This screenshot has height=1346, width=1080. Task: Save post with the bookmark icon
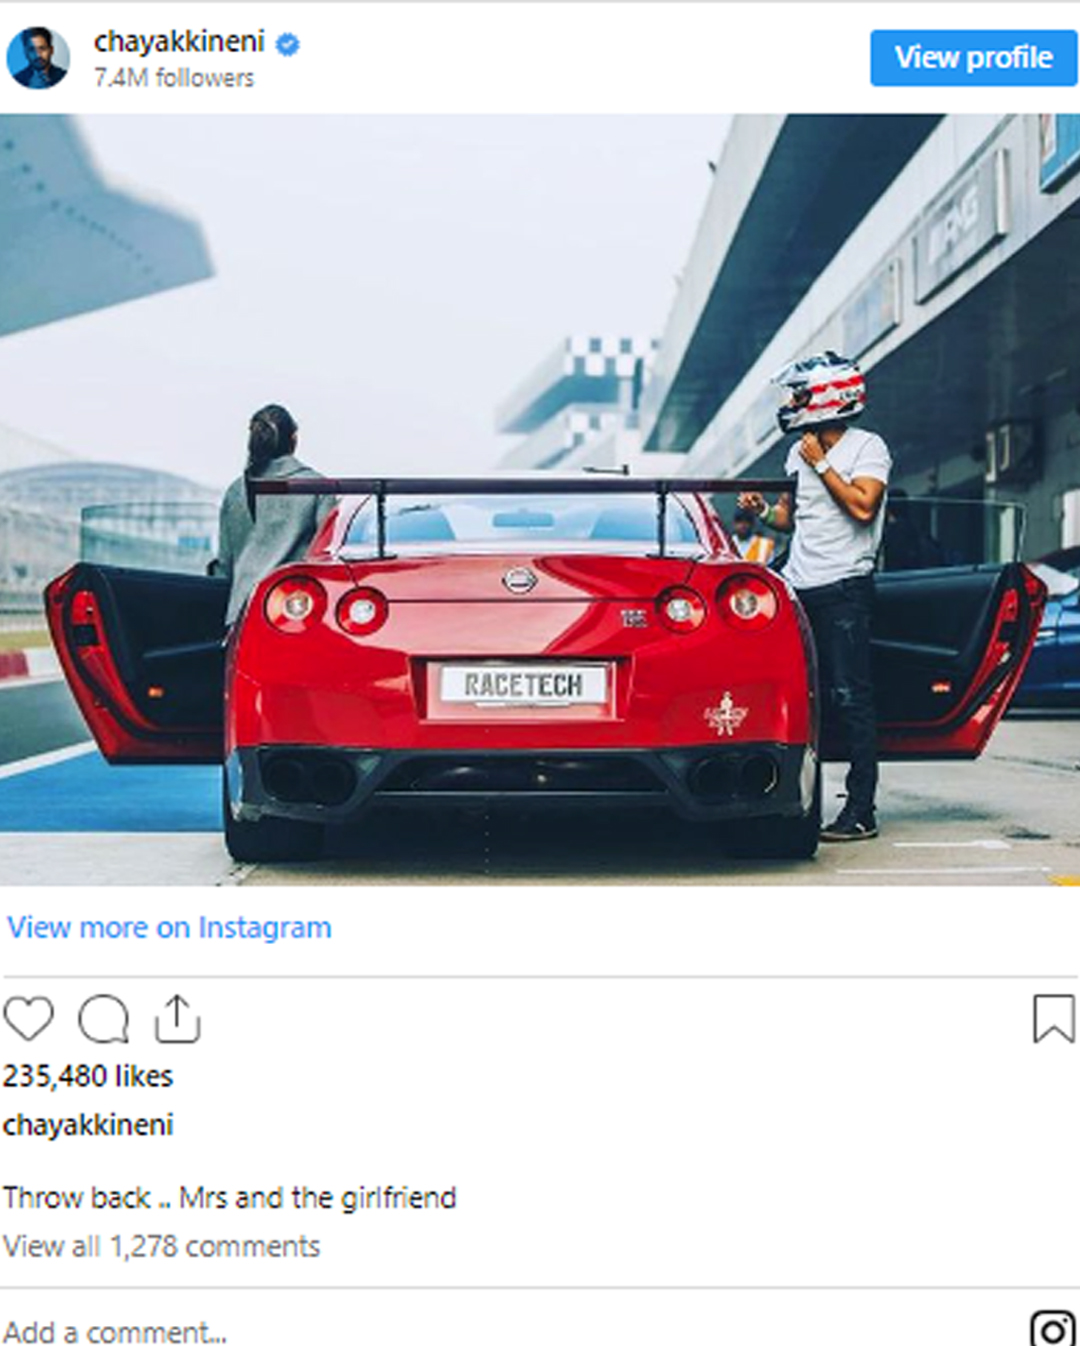(x=1054, y=1018)
